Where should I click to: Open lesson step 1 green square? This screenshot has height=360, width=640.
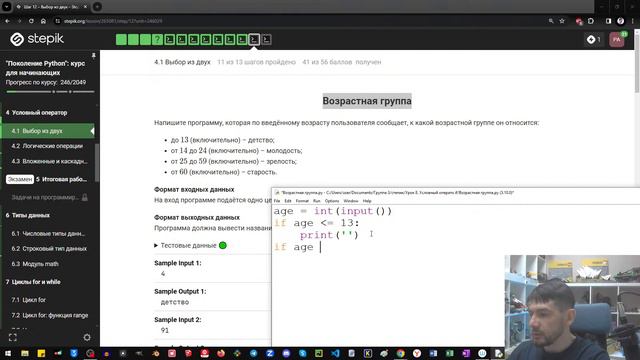point(121,40)
